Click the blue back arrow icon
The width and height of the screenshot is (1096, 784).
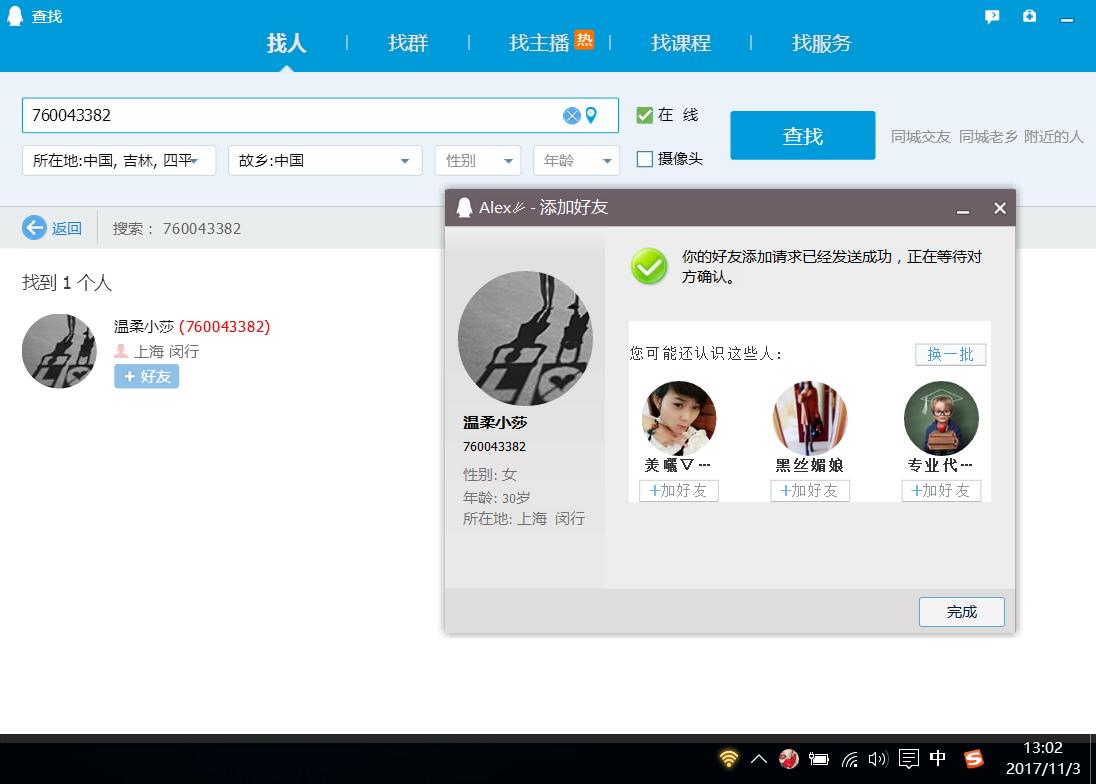pyautogui.click(x=34, y=228)
